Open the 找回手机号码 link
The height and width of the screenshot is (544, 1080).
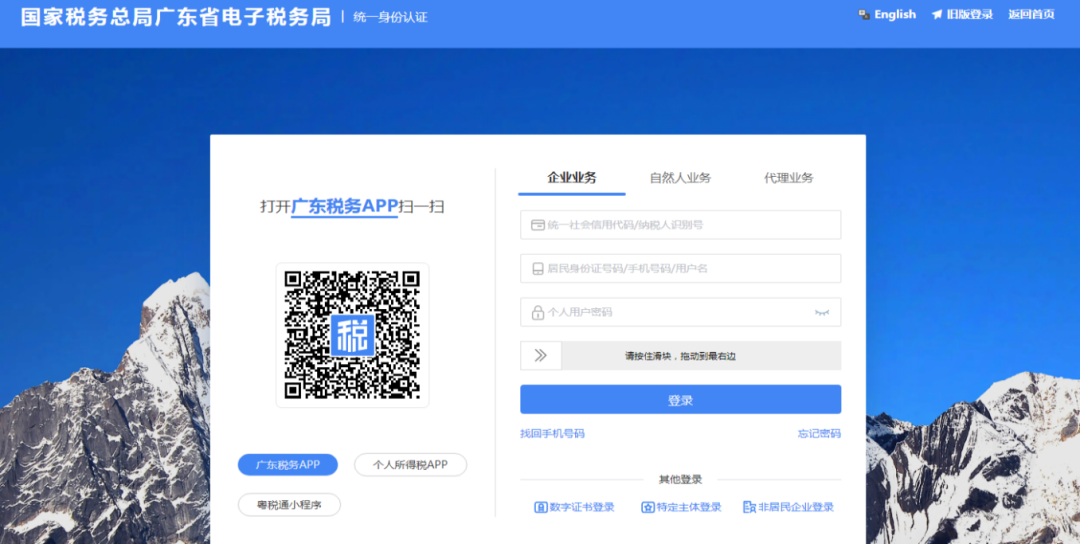(552, 434)
